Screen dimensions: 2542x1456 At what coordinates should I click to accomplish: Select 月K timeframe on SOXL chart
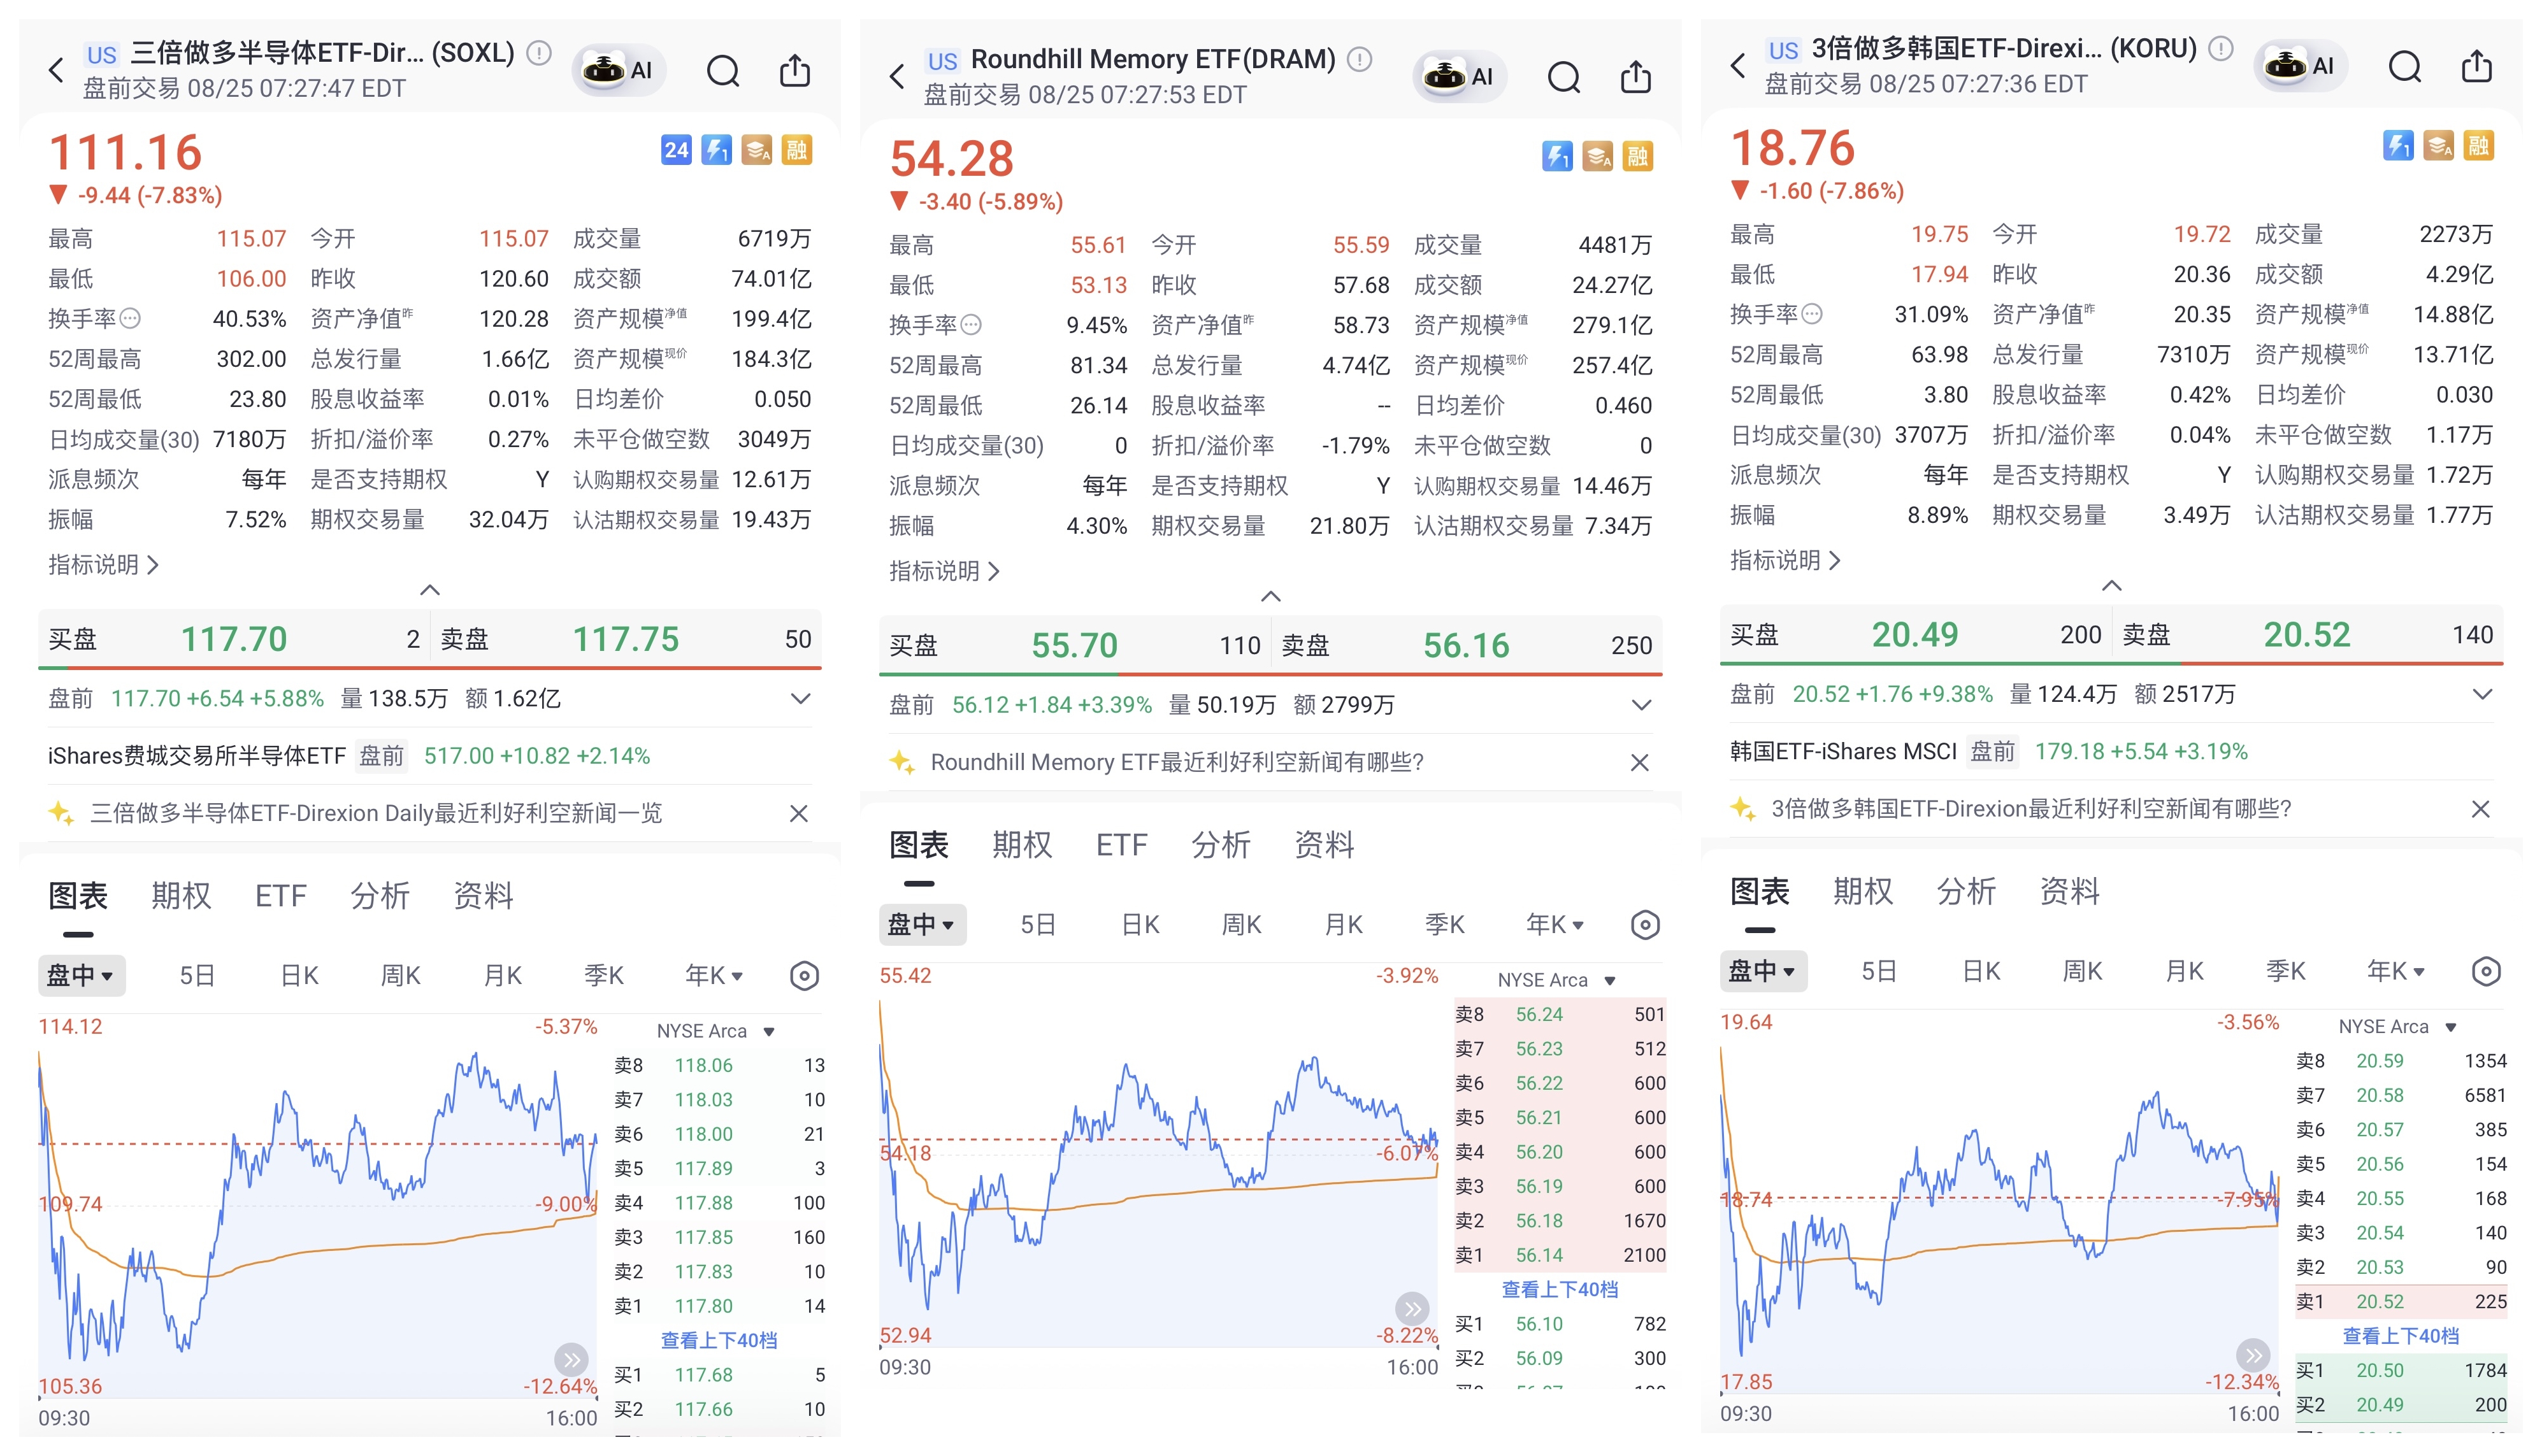(502, 976)
